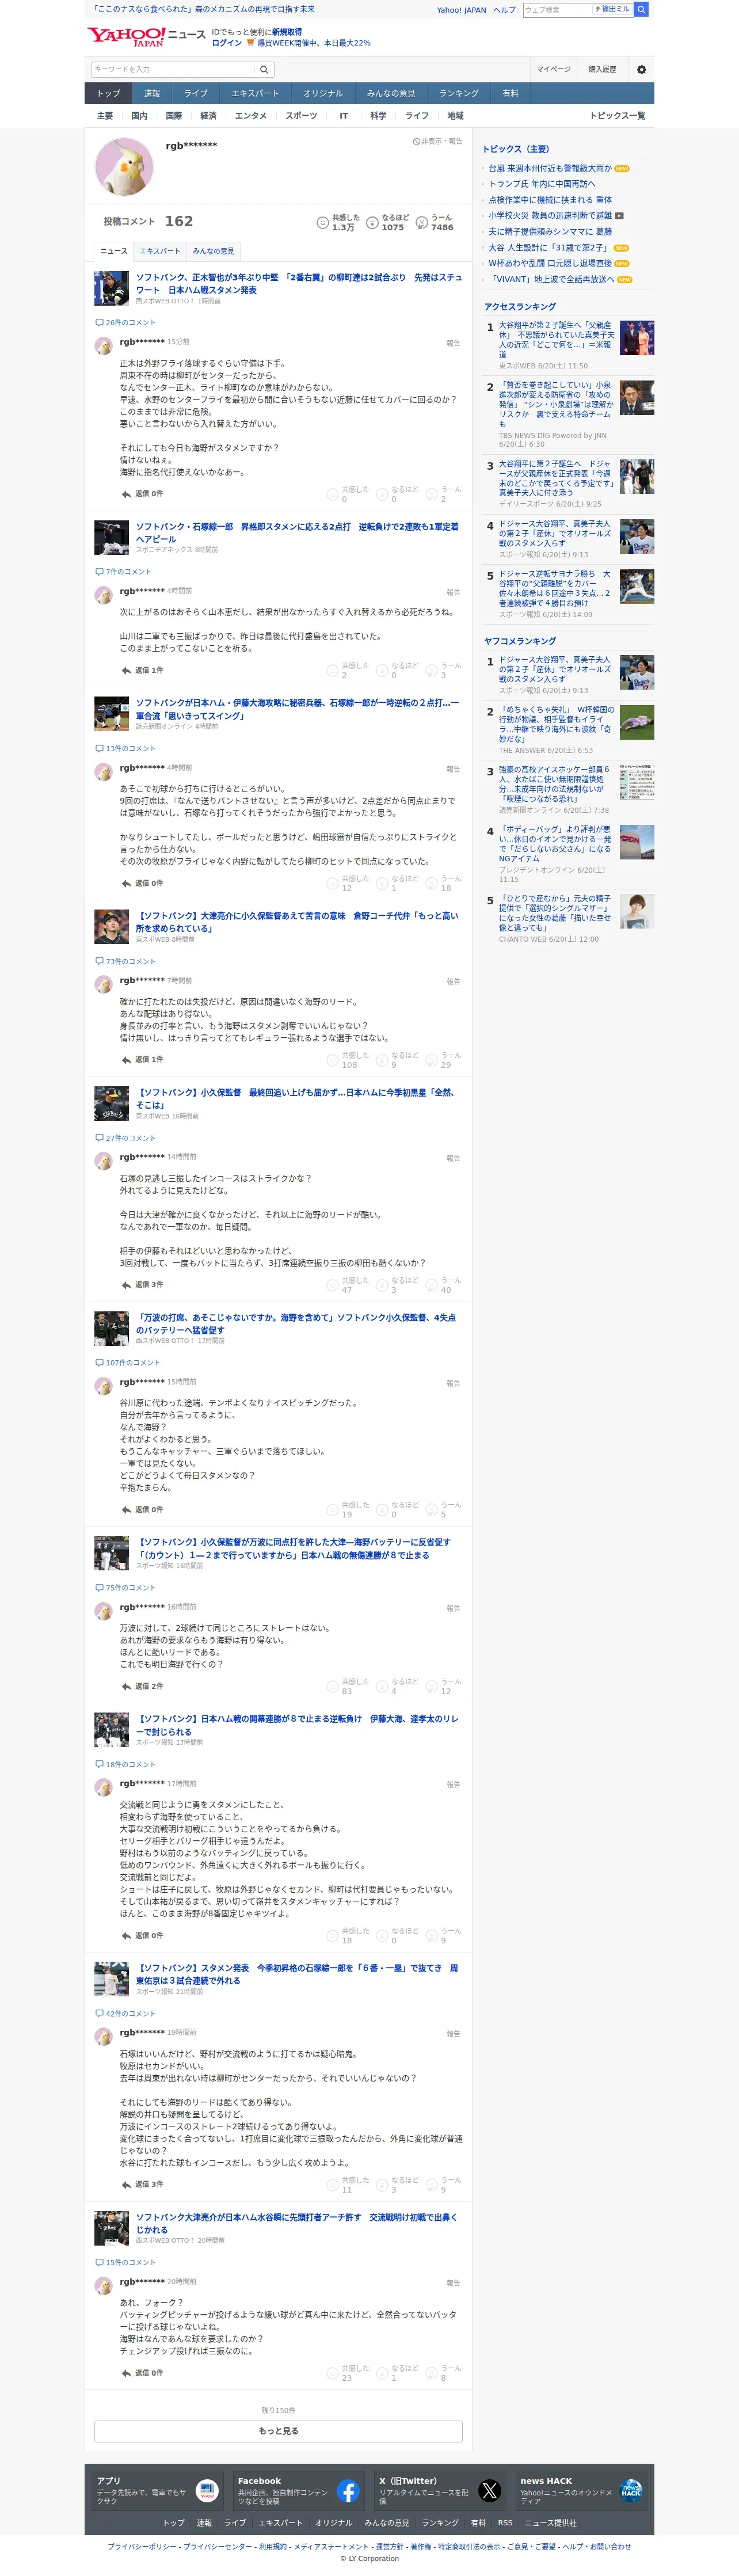Click 報告 on the 15分前 comment
The height and width of the screenshot is (2576, 739).
click(x=454, y=343)
